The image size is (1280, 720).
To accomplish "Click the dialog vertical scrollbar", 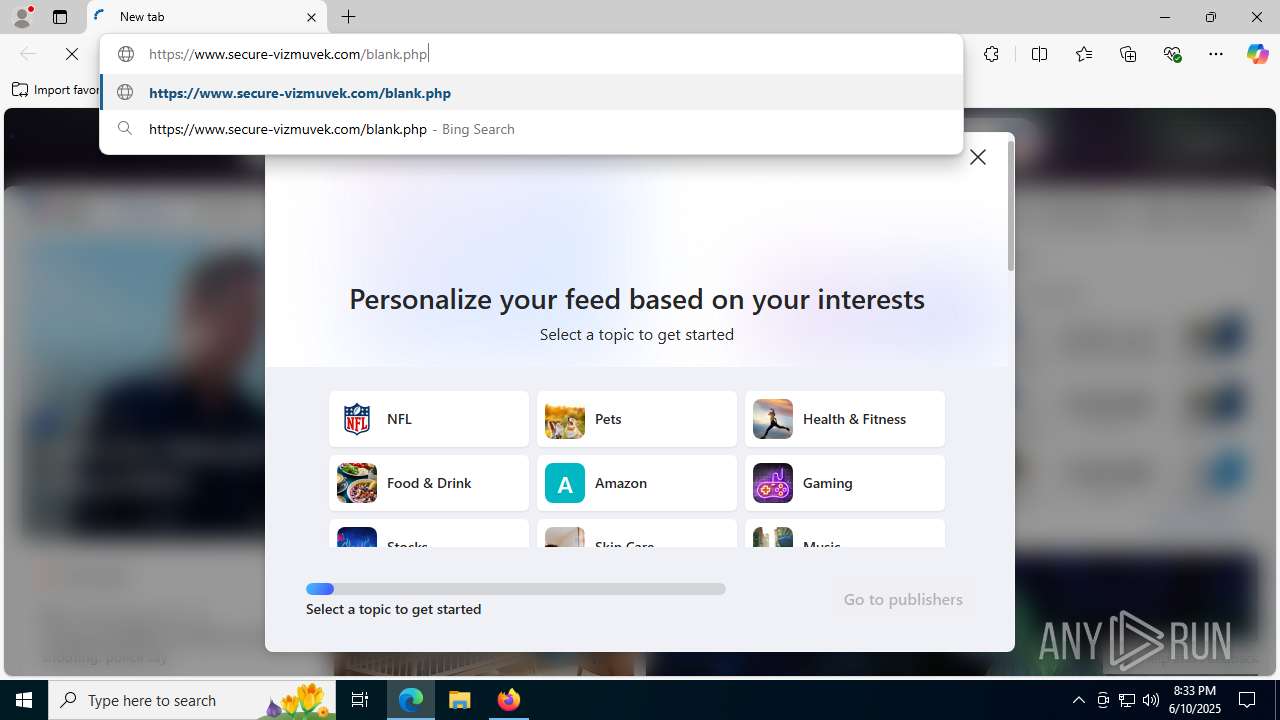I will [1011, 206].
